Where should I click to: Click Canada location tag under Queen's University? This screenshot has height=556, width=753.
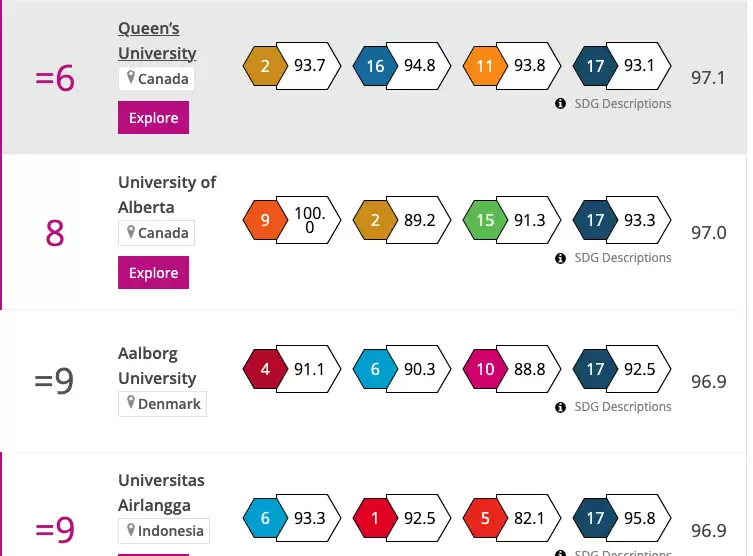157,78
